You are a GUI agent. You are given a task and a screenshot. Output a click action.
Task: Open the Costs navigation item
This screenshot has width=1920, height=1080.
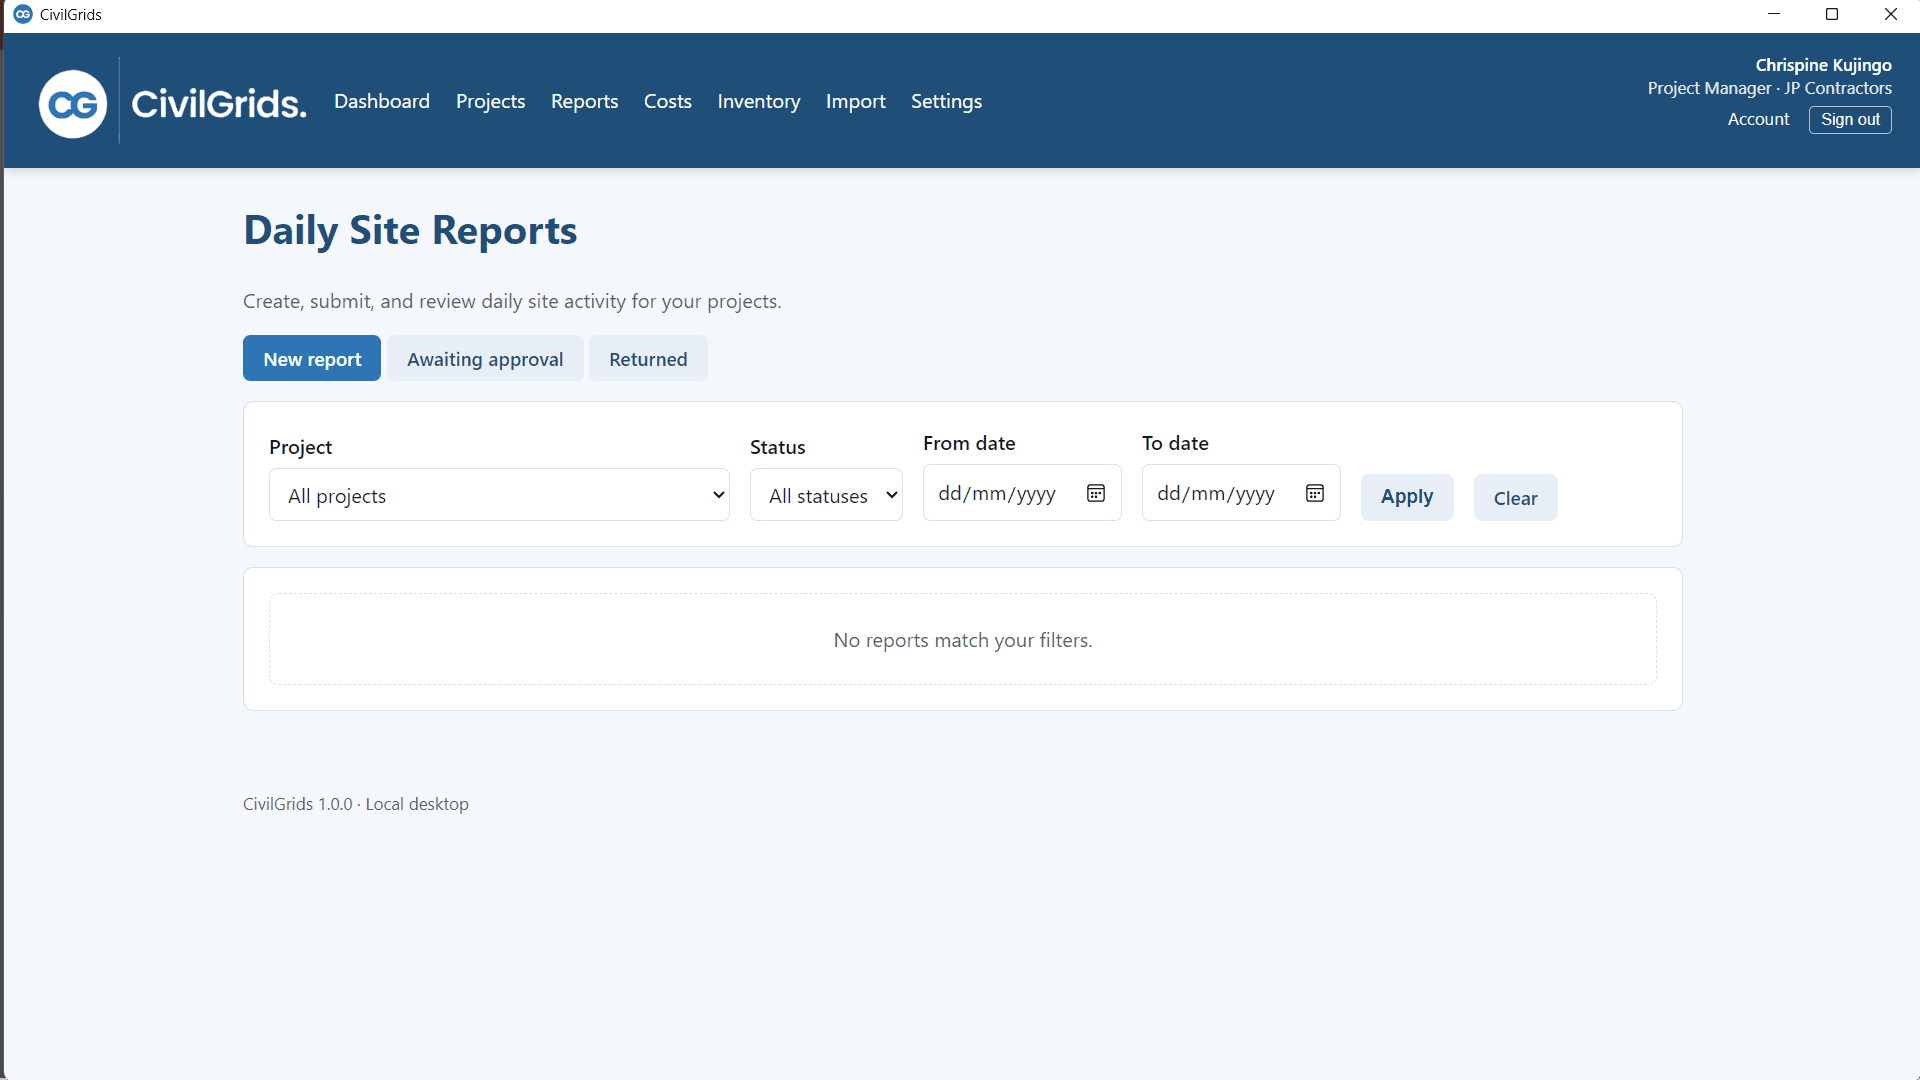point(668,101)
